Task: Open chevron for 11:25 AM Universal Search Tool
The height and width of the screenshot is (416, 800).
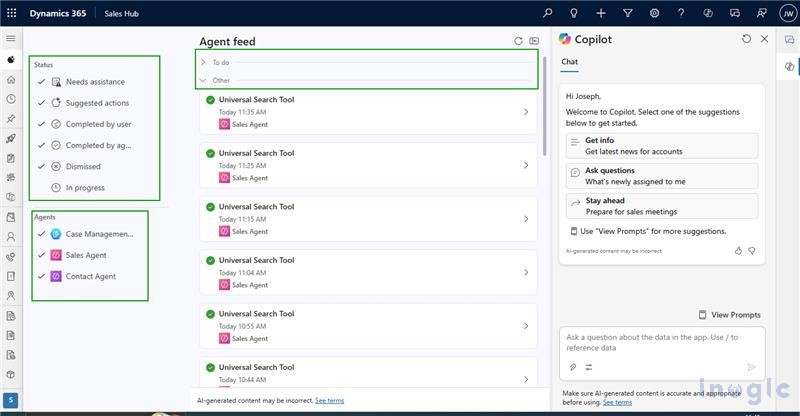Action: pyautogui.click(x=526, y=165)
